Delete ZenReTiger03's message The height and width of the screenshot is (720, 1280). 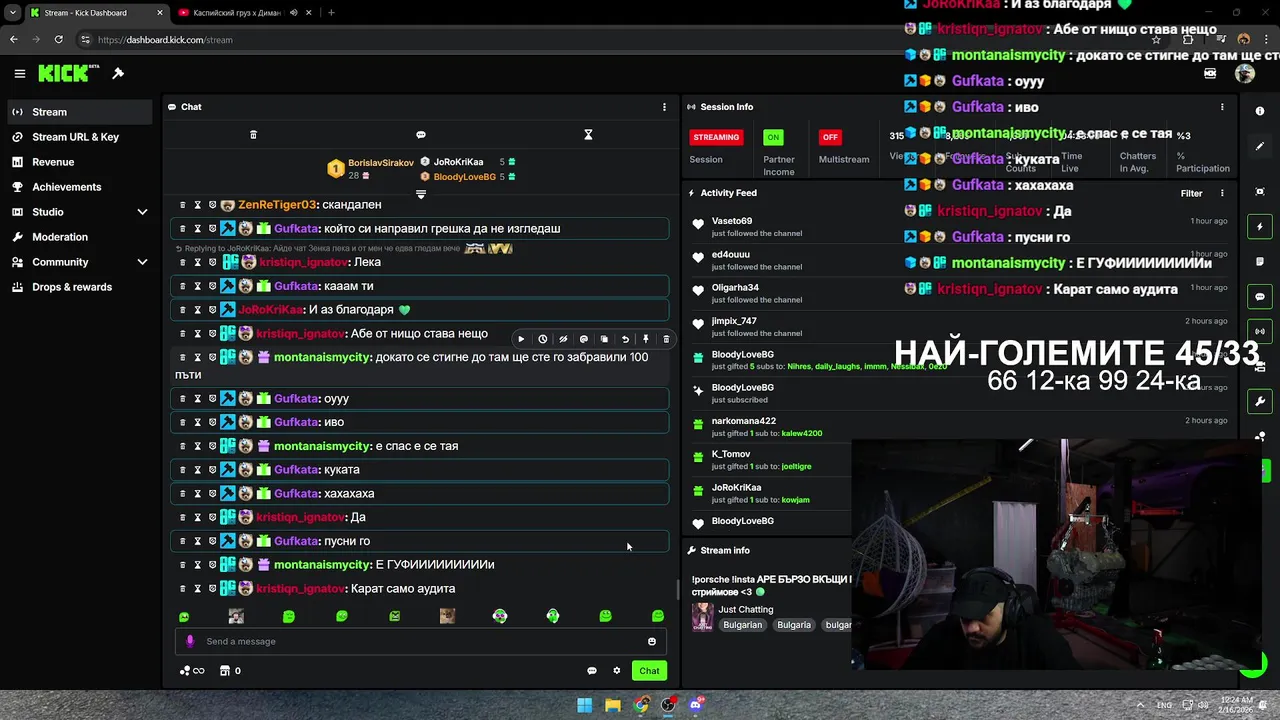tap(182, 205)
